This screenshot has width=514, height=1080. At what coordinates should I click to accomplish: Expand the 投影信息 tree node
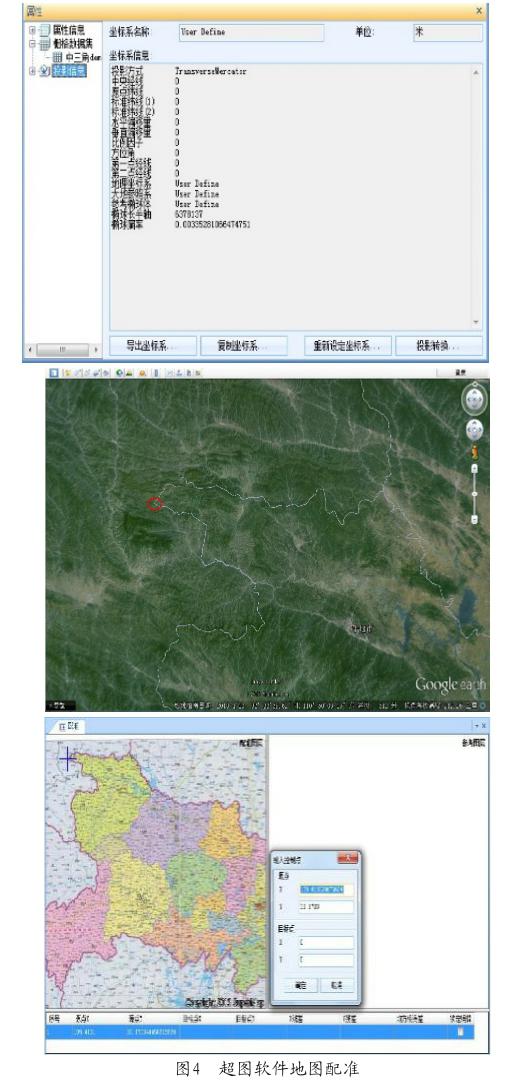point(32,70)
